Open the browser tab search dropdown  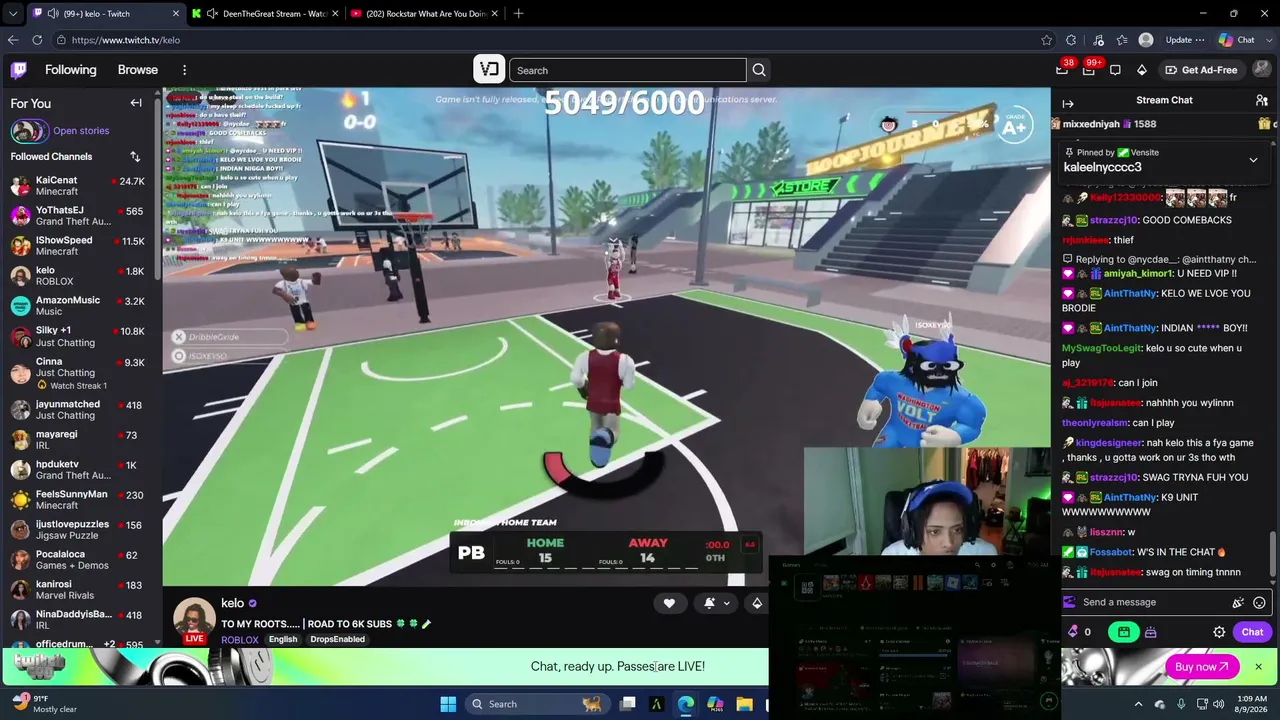pos(13,14)
